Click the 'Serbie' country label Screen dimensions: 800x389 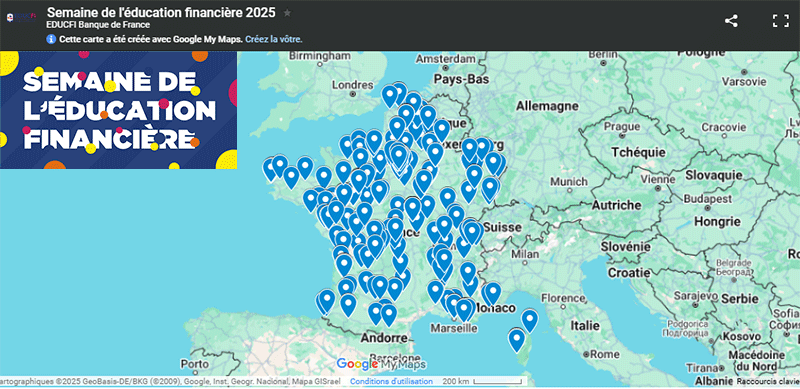pyautogui.click(x=740, y=298)
